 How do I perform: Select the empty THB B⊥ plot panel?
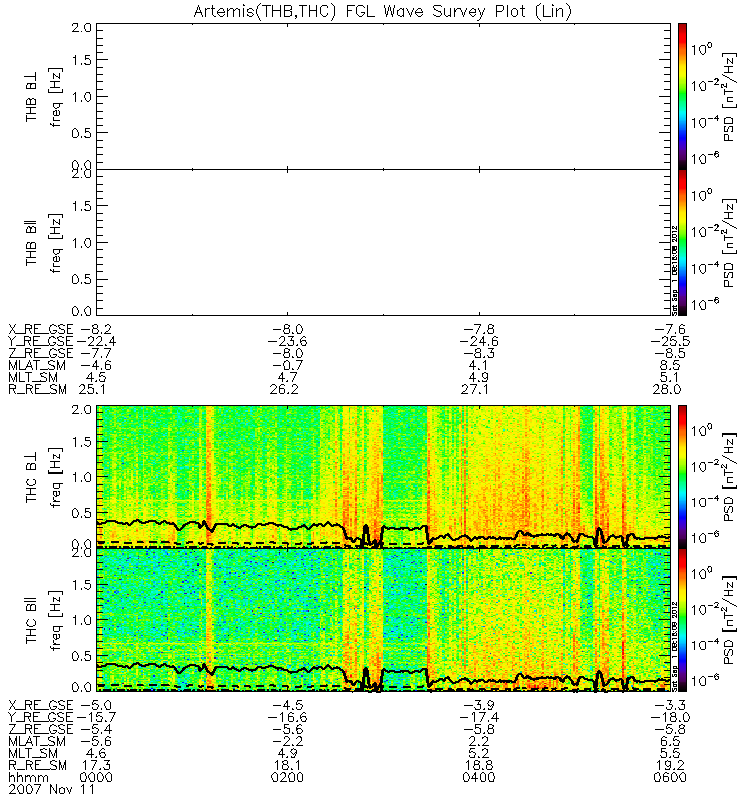[383, 96]
